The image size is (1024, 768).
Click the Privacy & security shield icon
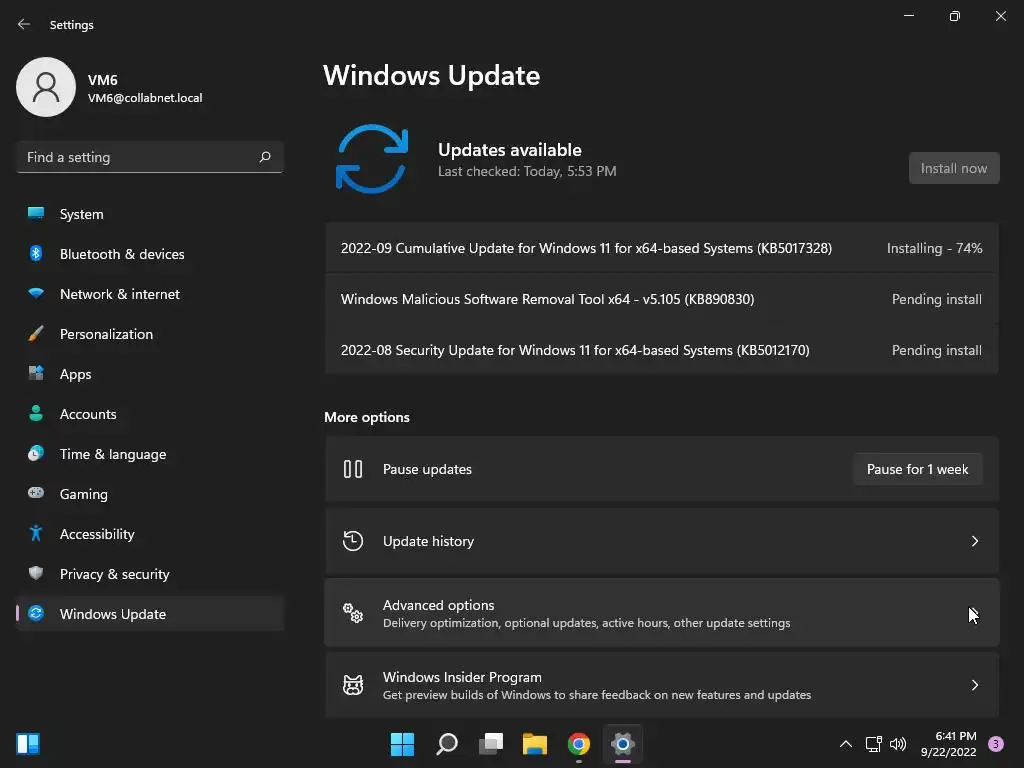click(x=36, y=573)
